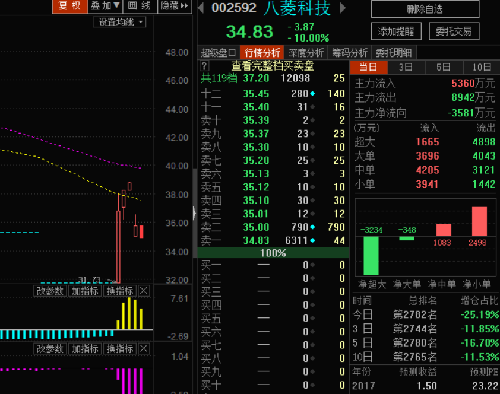Click the 10日 ranking 第2765名
This screenshot has width=500, height=394.
(x=415, y=357)
